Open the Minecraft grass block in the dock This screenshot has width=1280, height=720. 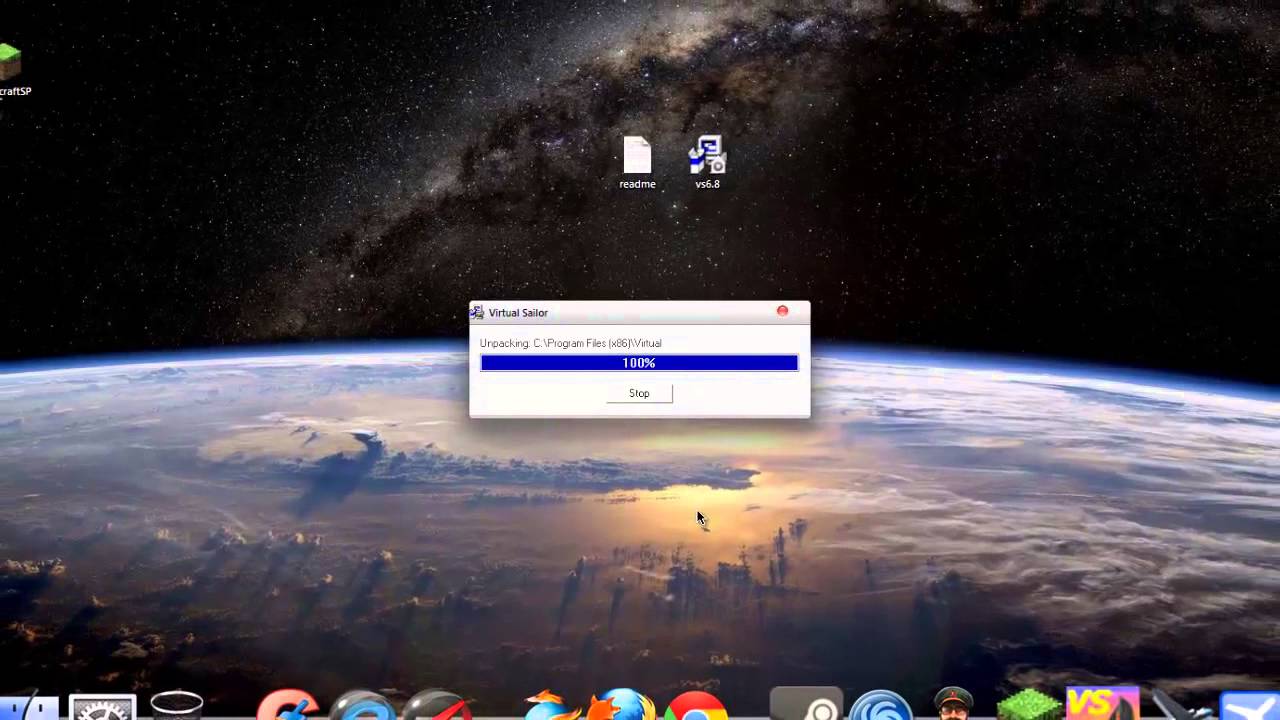(x=1028, y=705)
